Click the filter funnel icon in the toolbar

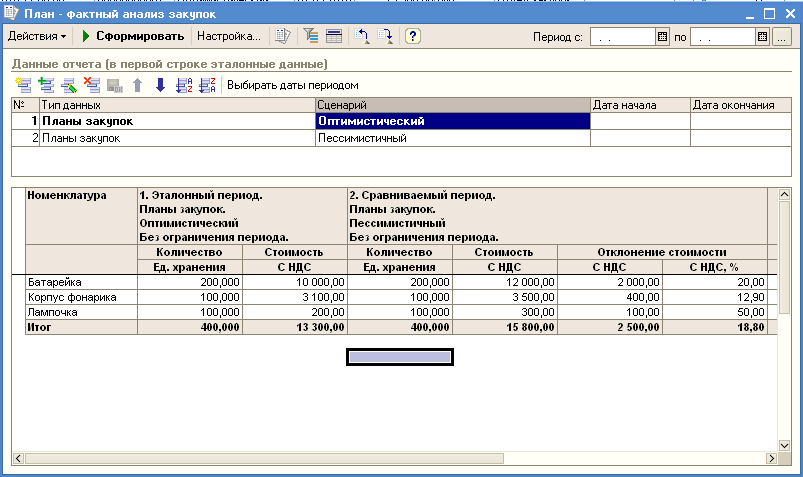pos(310,36)
